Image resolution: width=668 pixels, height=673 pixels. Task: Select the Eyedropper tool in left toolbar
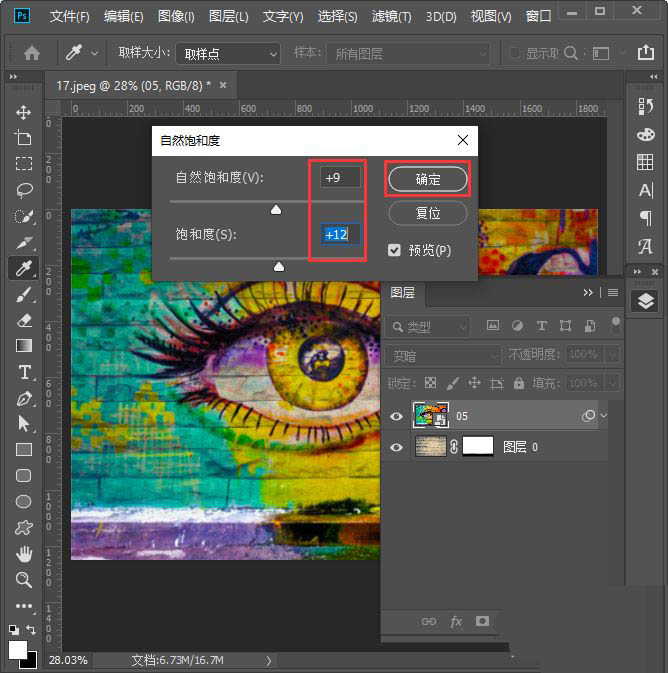point(24,268)
